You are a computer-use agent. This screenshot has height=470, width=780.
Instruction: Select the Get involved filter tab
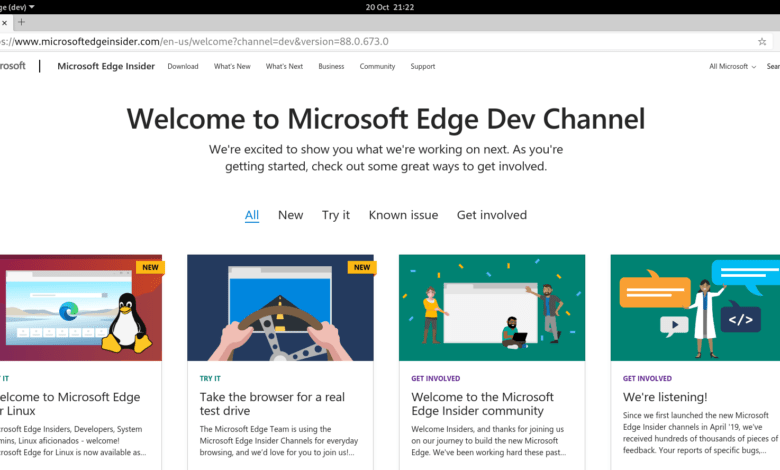[x=492, y=215]
